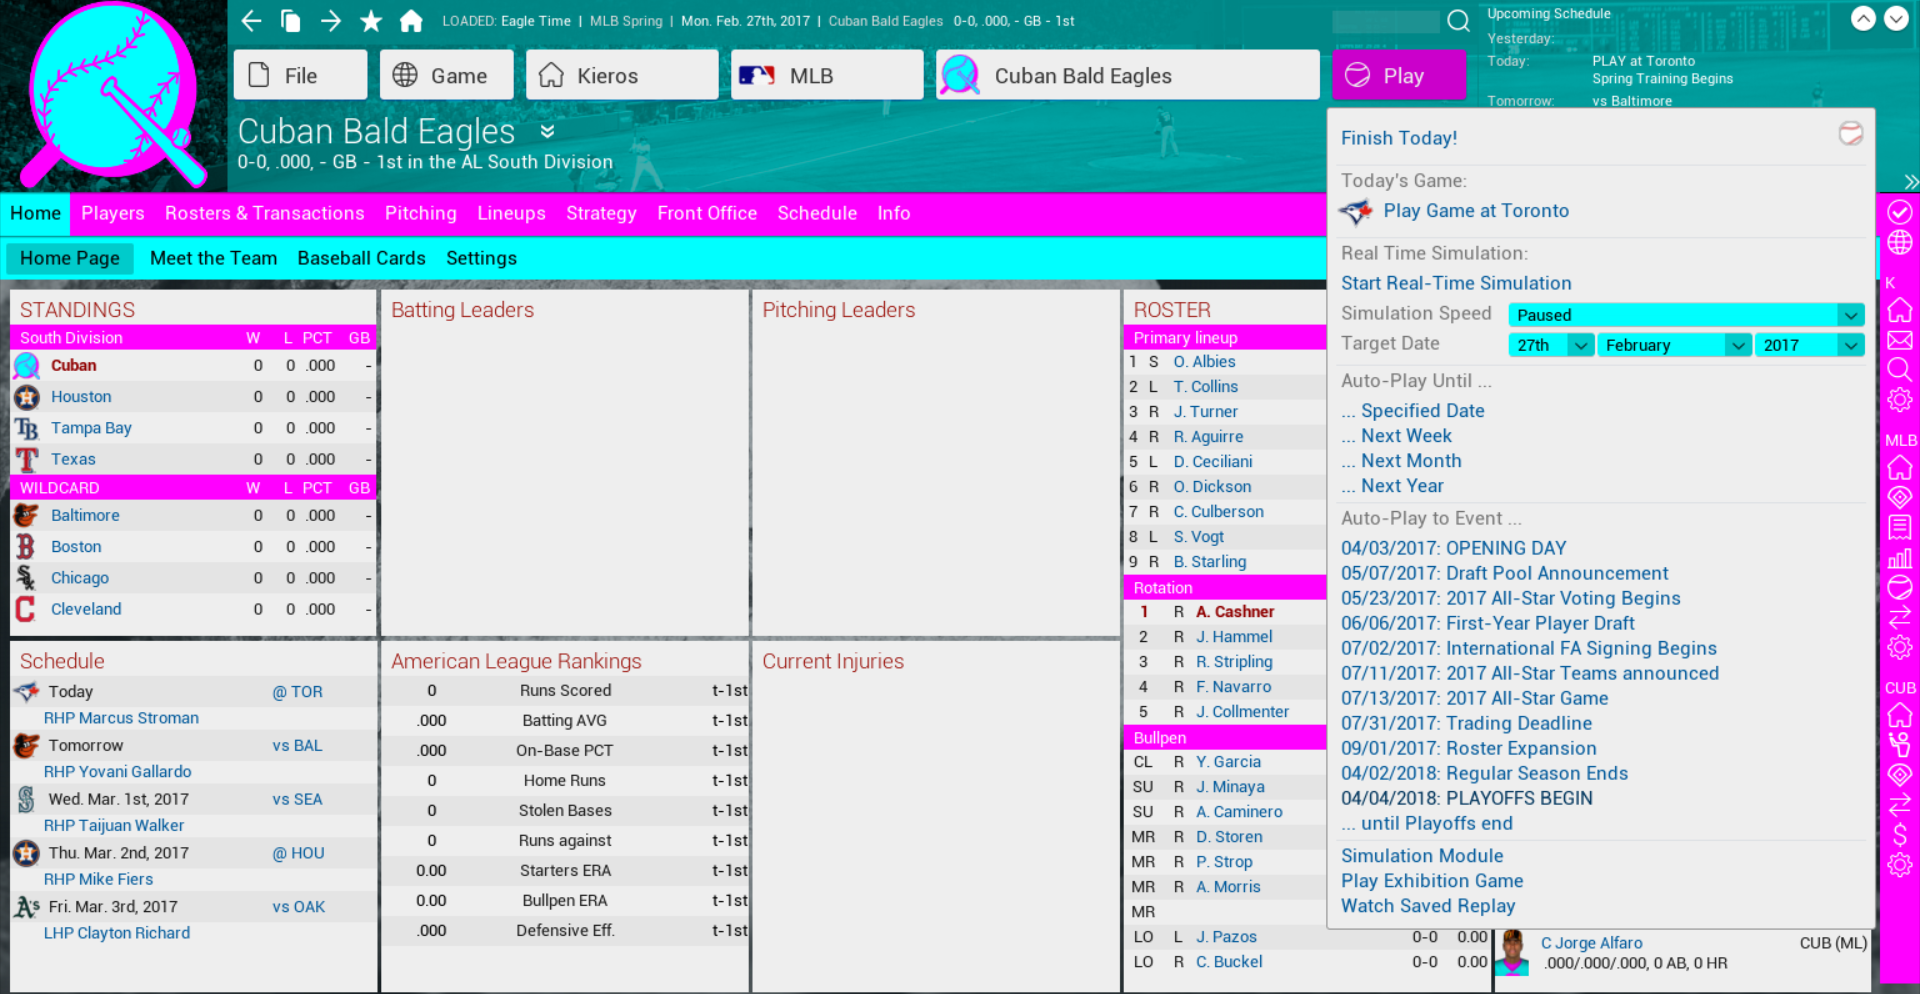
Task: Click the swap arrows icon under MLB
Action: tap(1899, 617)
